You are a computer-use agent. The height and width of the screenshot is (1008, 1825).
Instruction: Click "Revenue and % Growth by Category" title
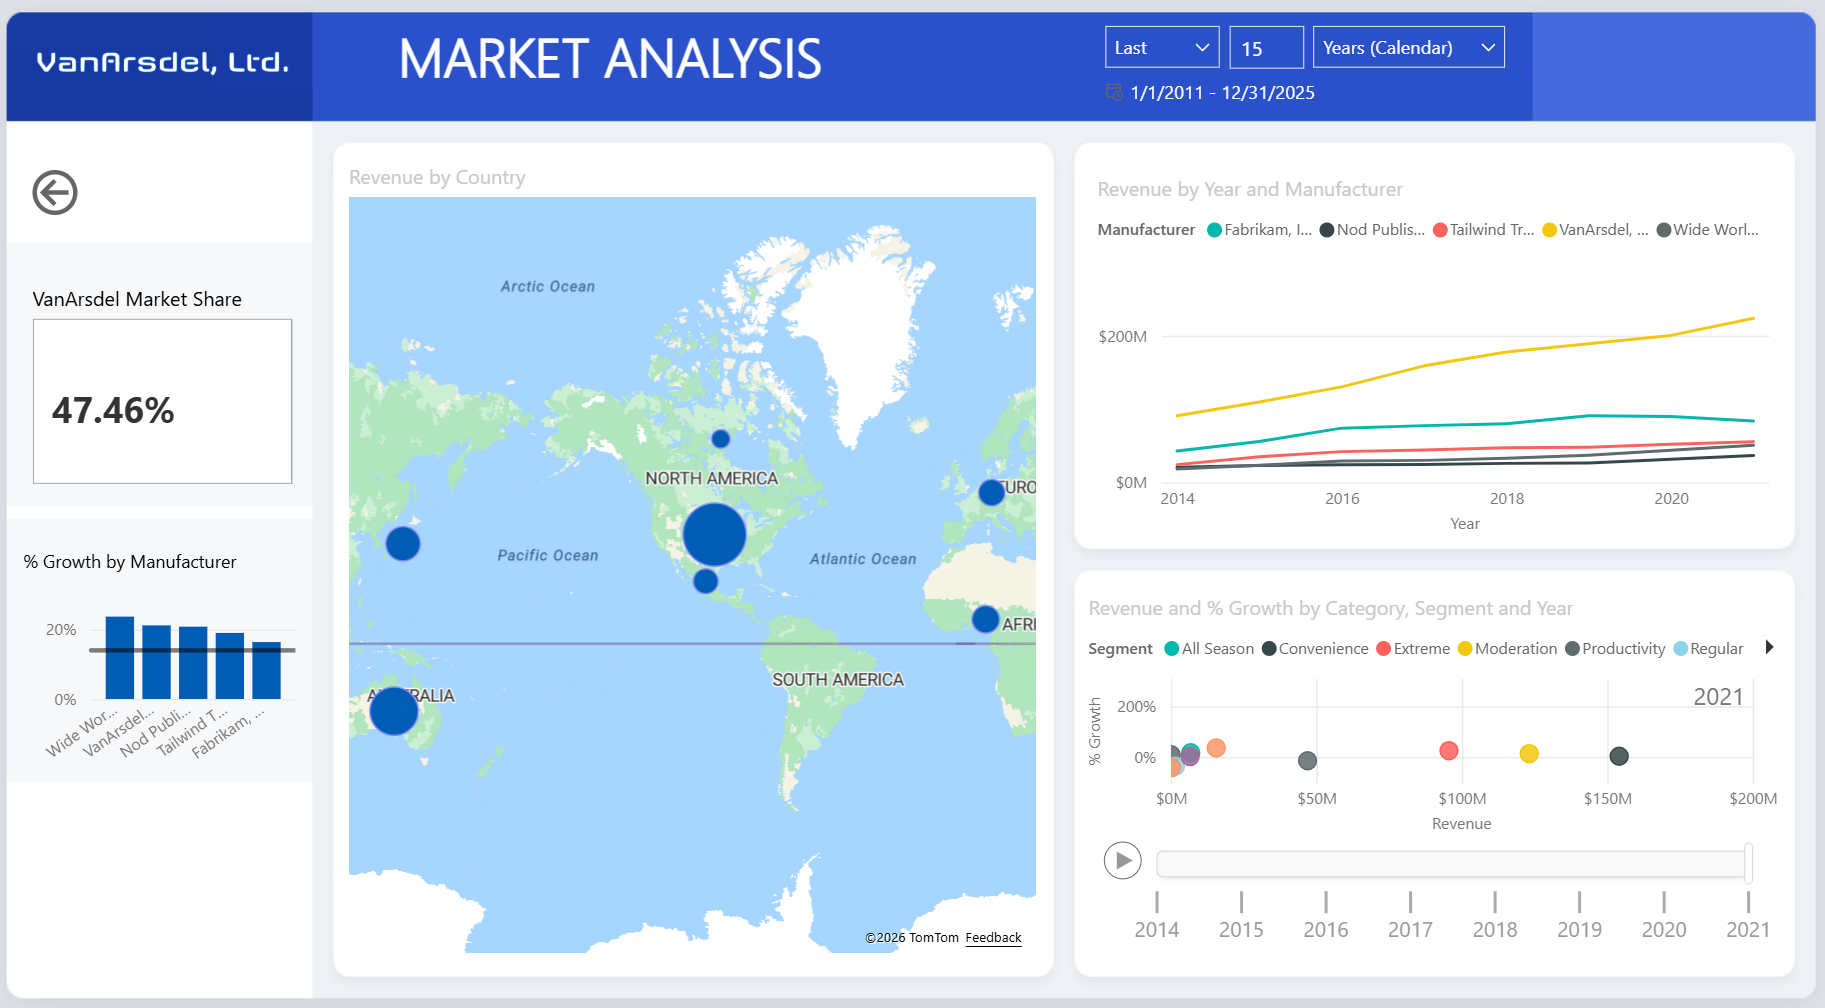click(1330, 608)
